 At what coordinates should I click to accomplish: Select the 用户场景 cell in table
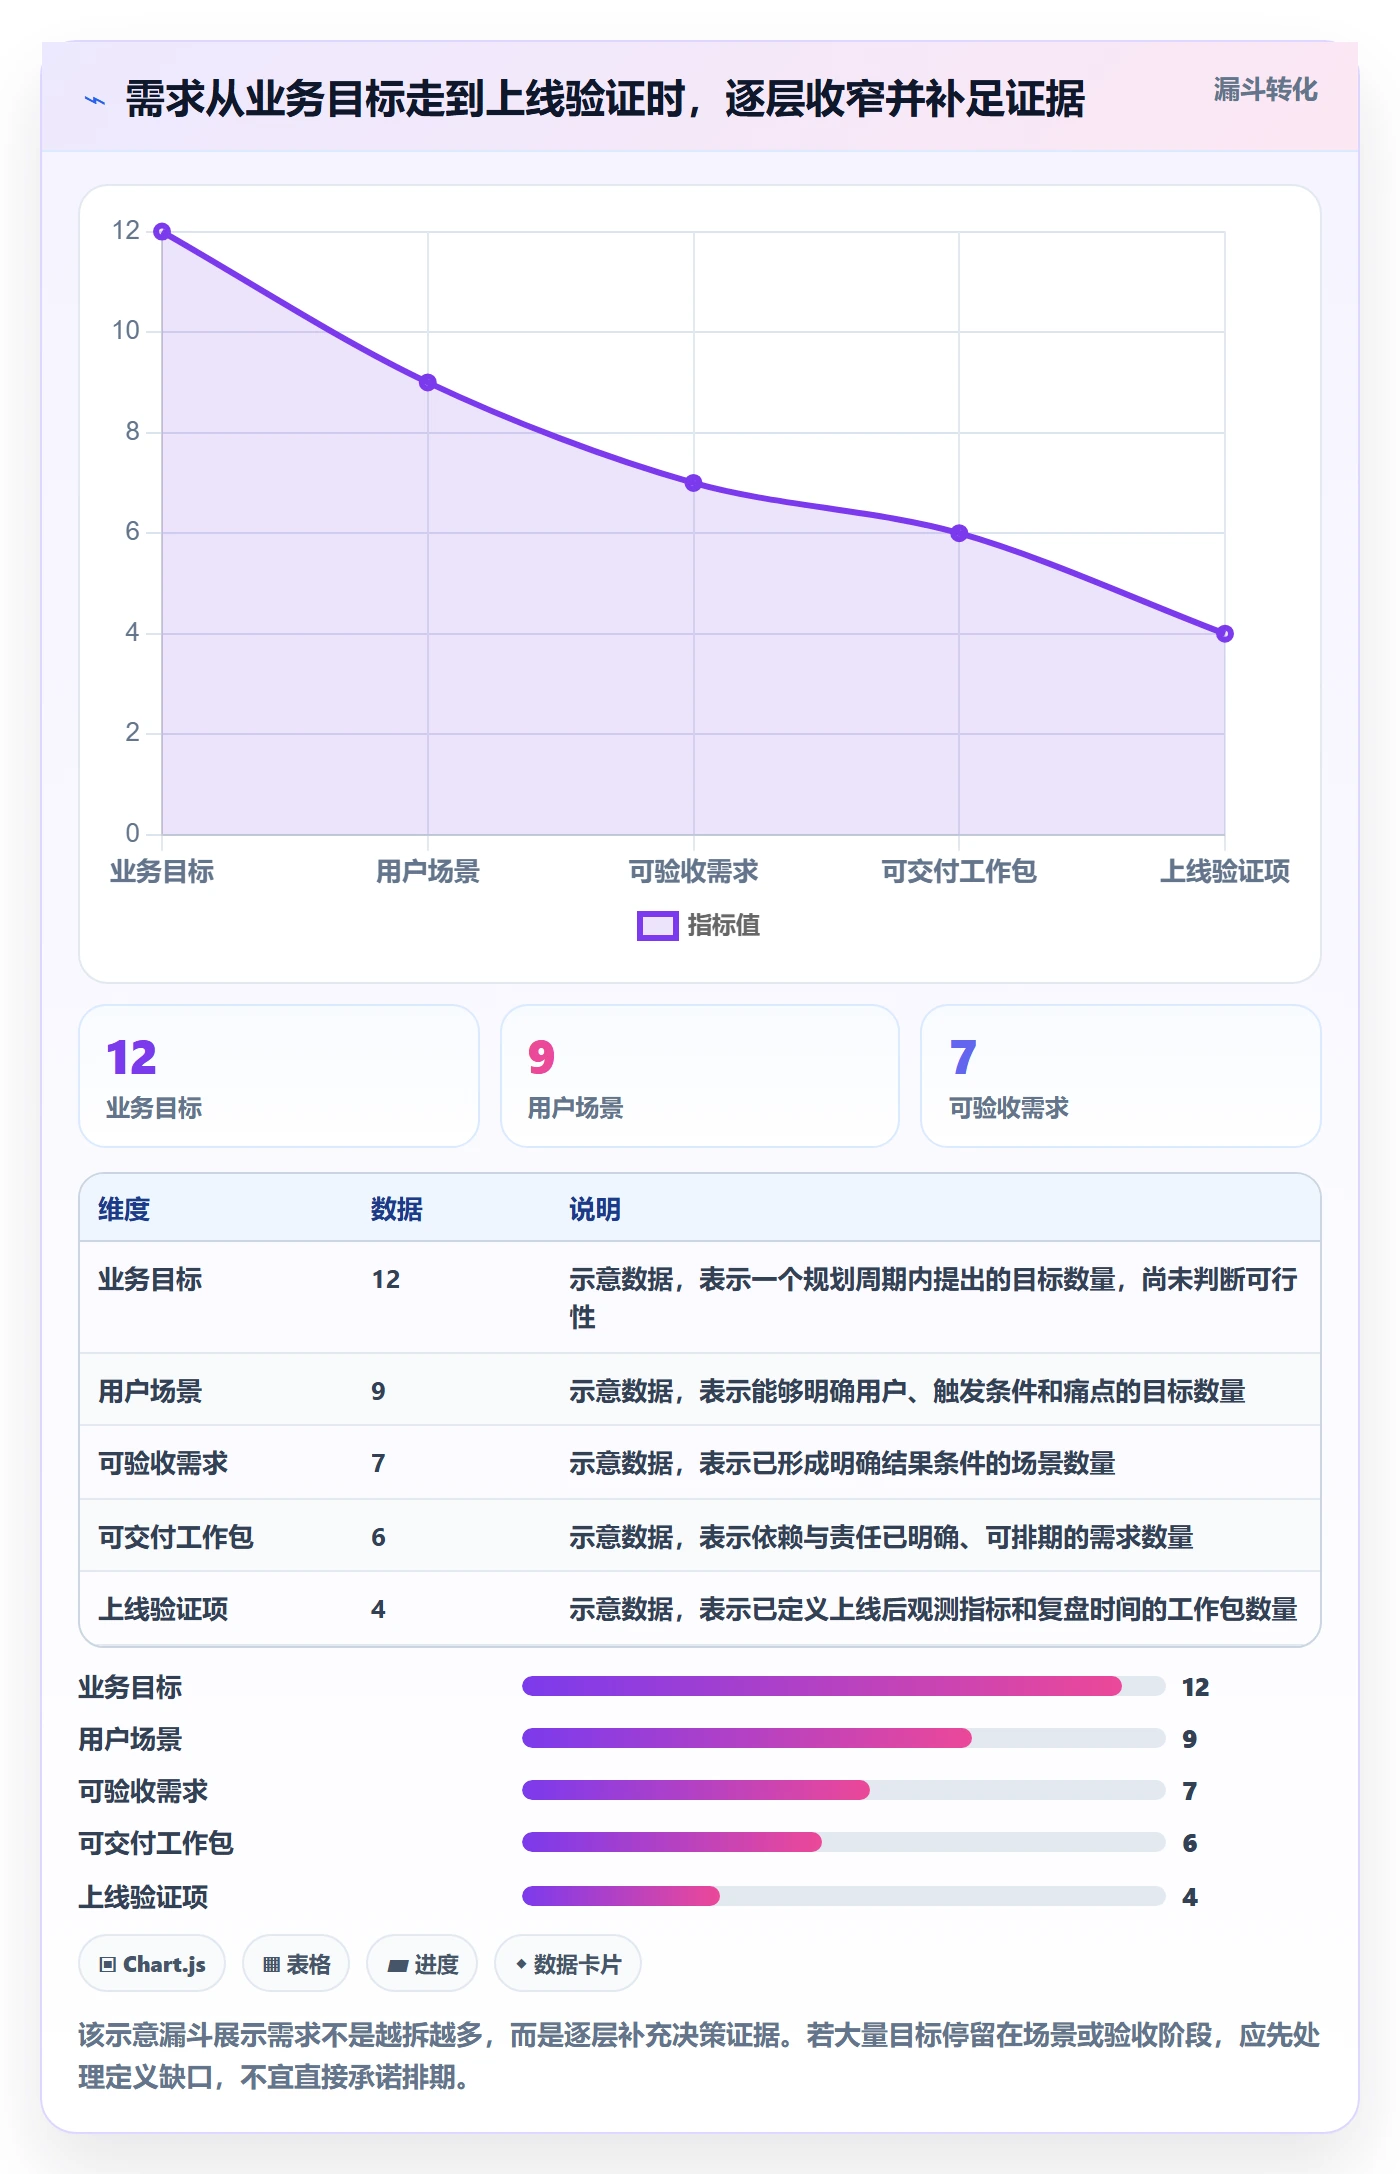(x=150, y=1391)
